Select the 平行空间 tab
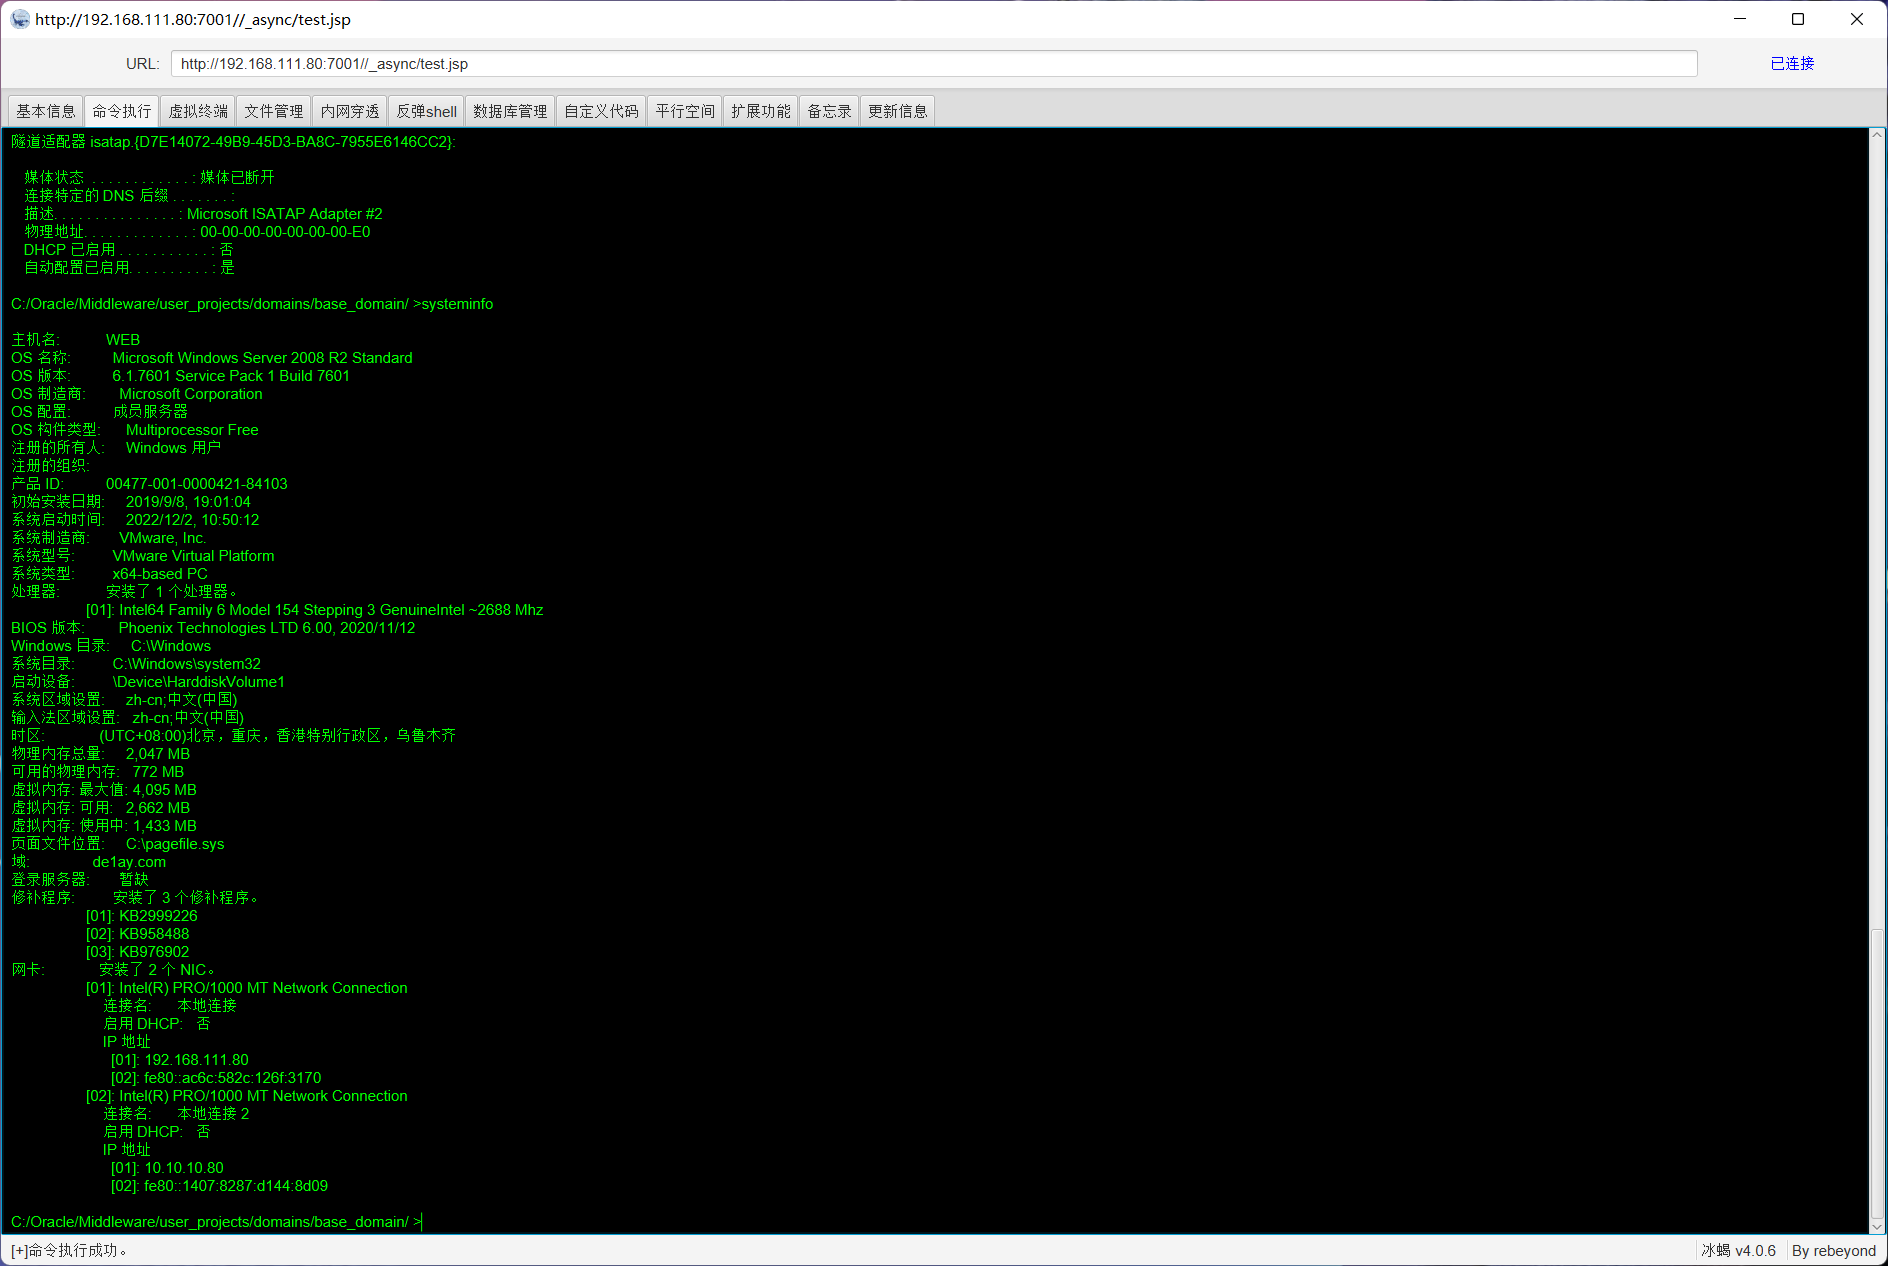The image size is (1888, 1266). pos(685,111)
